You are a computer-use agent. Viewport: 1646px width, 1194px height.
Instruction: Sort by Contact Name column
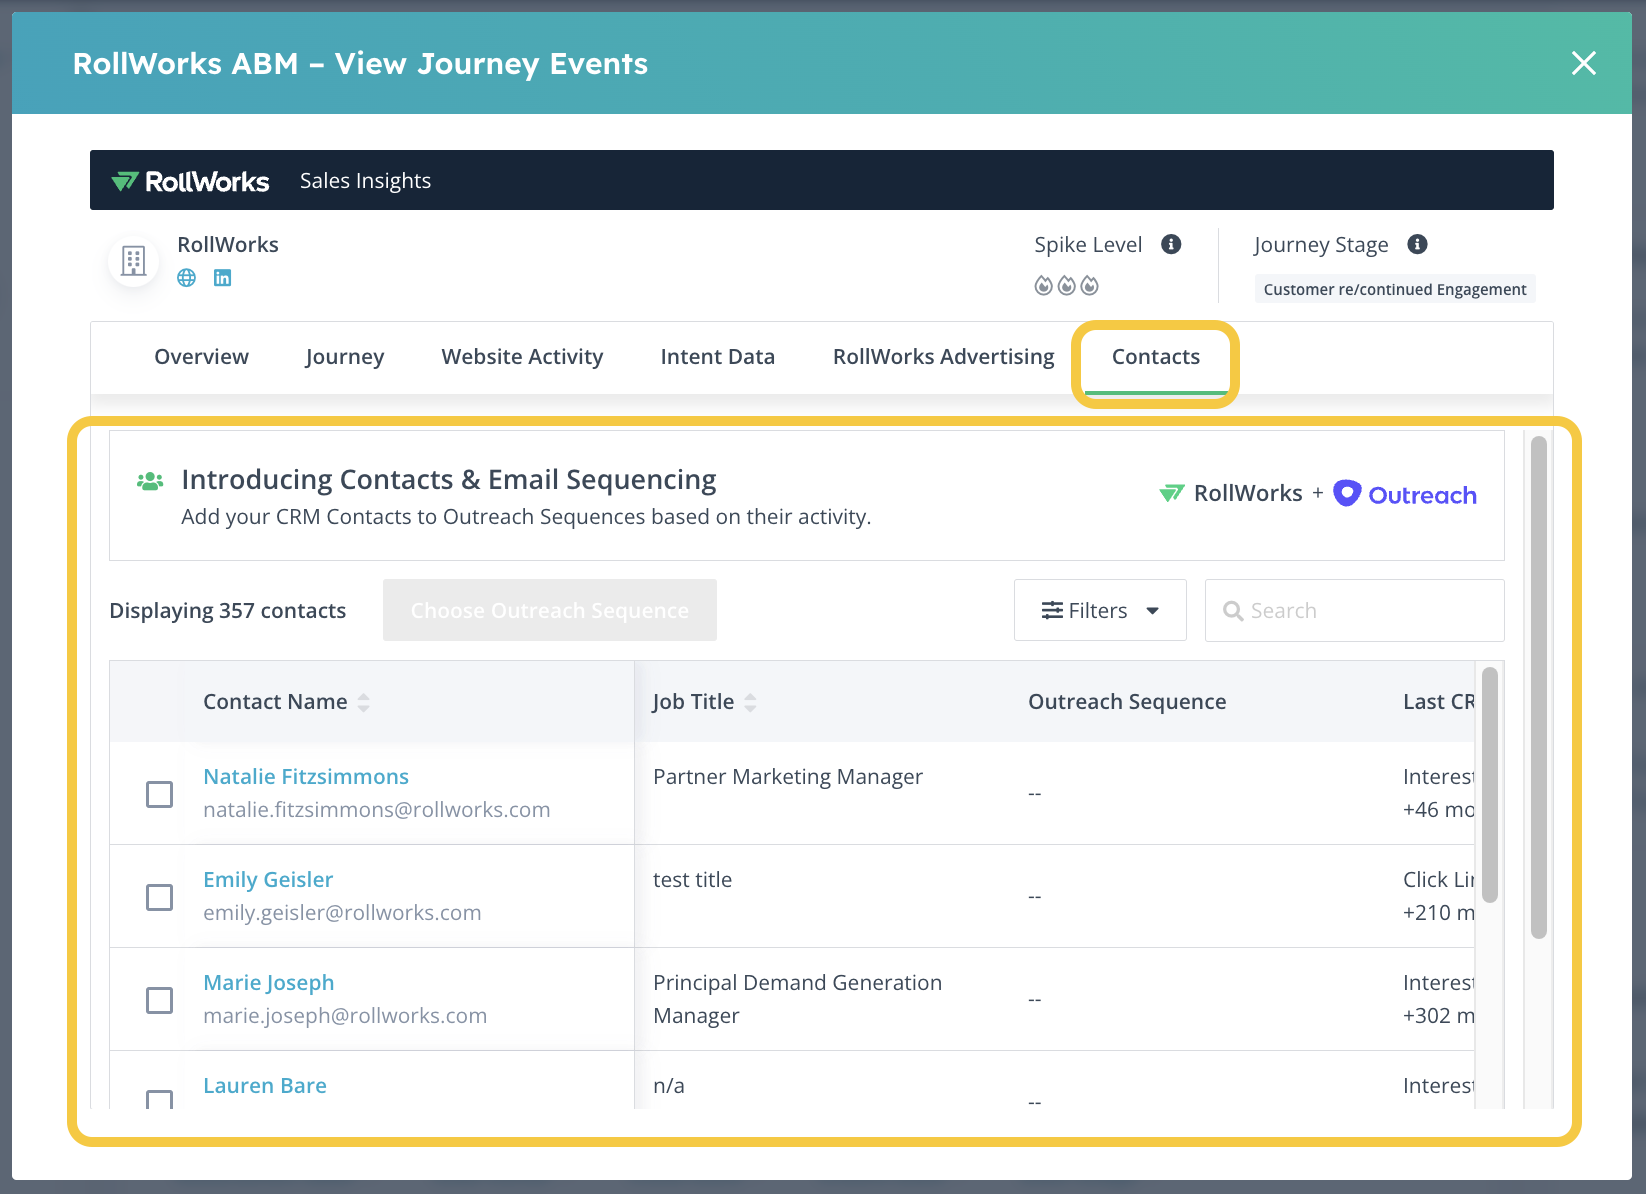363,702
